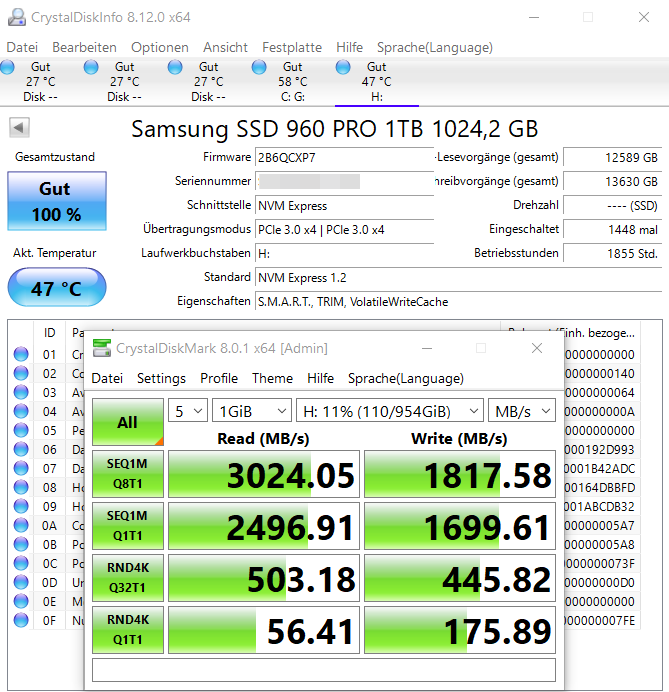Open Hilfe menu in CrystalDiskInfo
This screenshot has height=692, width=669.
[x=350, y=47]
